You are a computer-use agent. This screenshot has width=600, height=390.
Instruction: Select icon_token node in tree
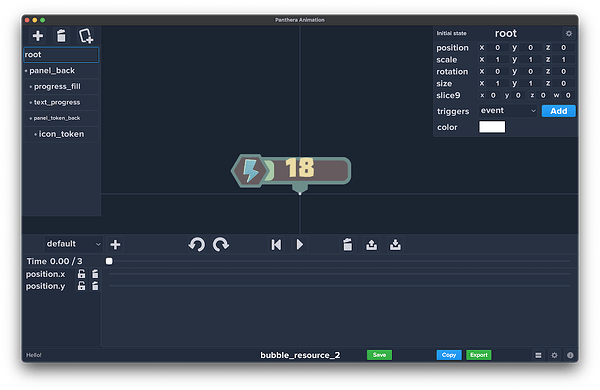(x=61, y=134)
